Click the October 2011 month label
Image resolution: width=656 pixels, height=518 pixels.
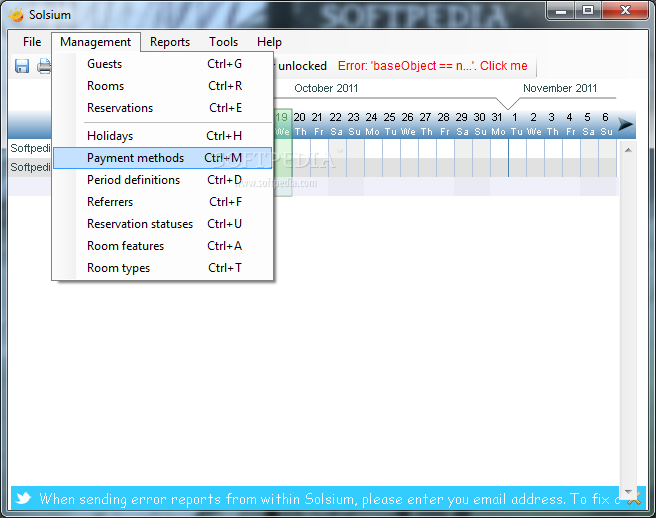pos(326,88)
